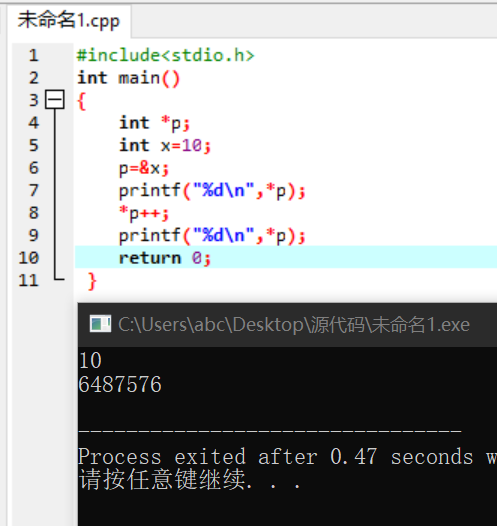The height and width of the screenshot is (526, 497).
Task: Place cursor on #include<stdio.h> line
Action: (166, 55)
